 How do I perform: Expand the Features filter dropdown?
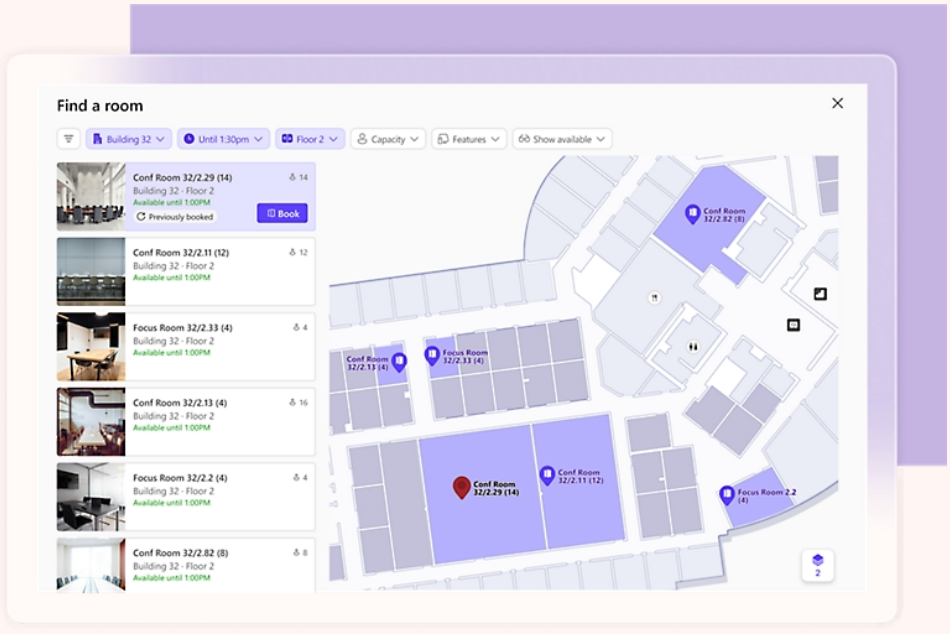pyautogui.click(x=469, y=139)
